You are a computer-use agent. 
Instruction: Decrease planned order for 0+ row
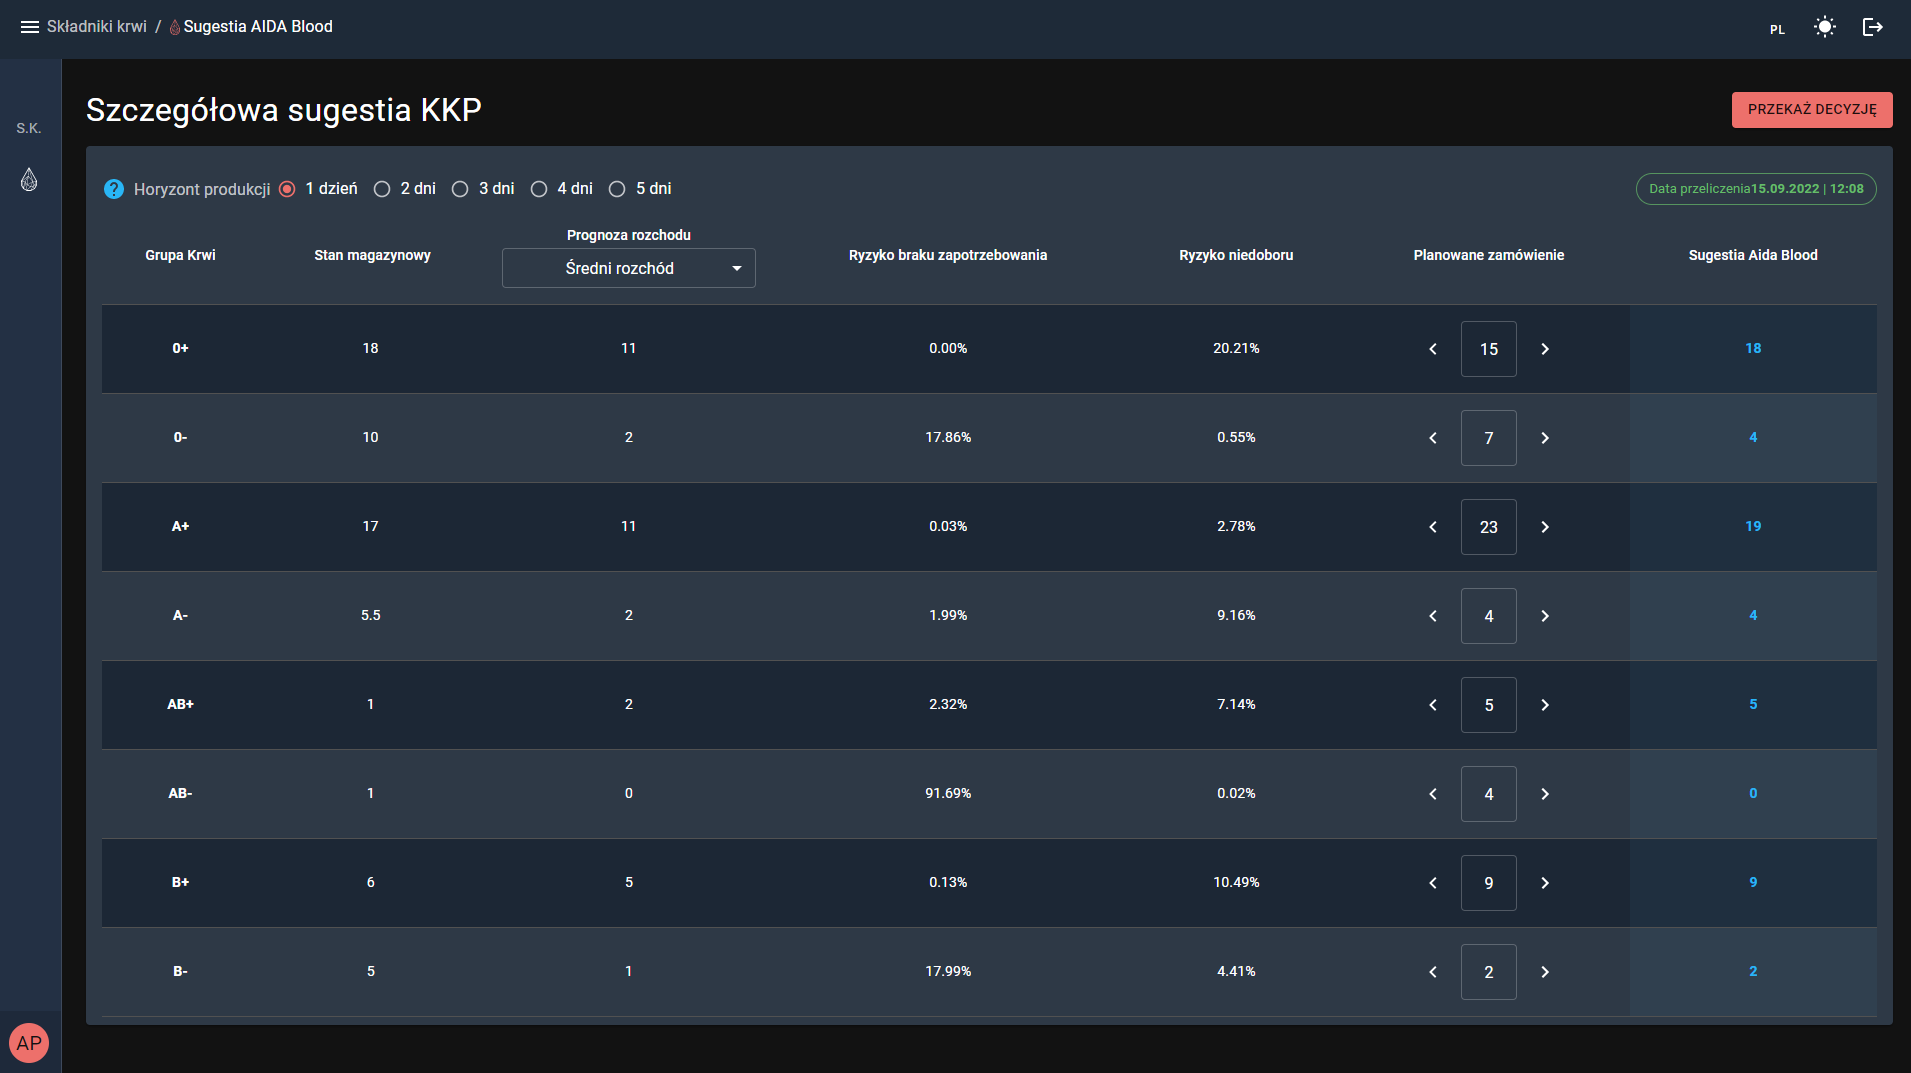1433,349
